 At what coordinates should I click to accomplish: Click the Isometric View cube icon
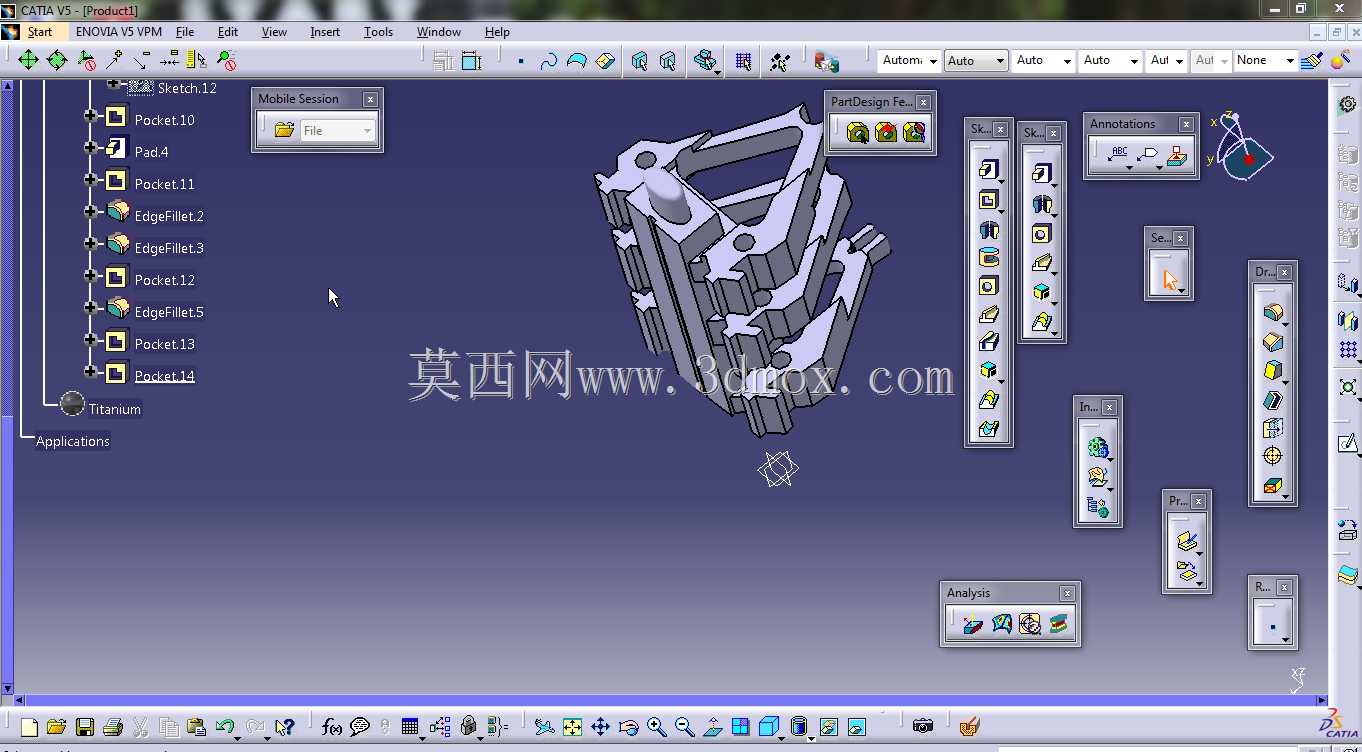768,727
